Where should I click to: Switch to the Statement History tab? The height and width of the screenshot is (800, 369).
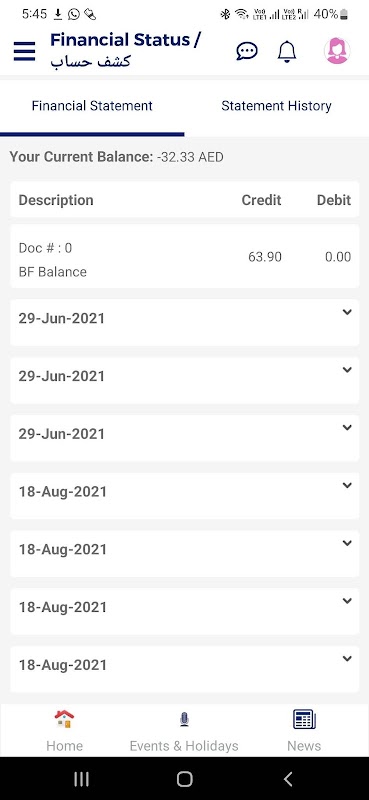(276, 106)
